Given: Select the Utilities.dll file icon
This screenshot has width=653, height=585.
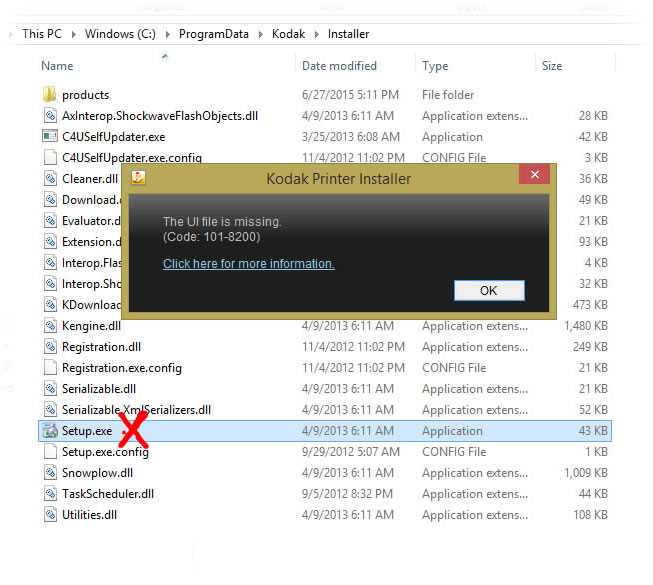Looking at the screenshot, I should coord(50,515).
